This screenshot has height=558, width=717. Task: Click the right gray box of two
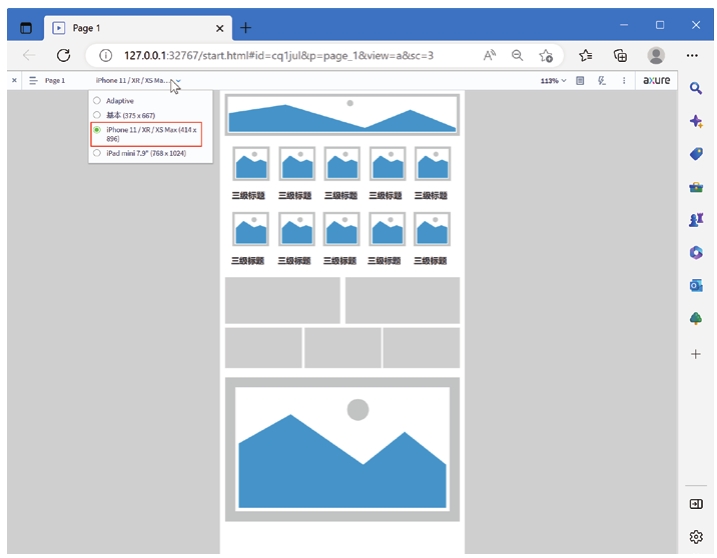402,300
